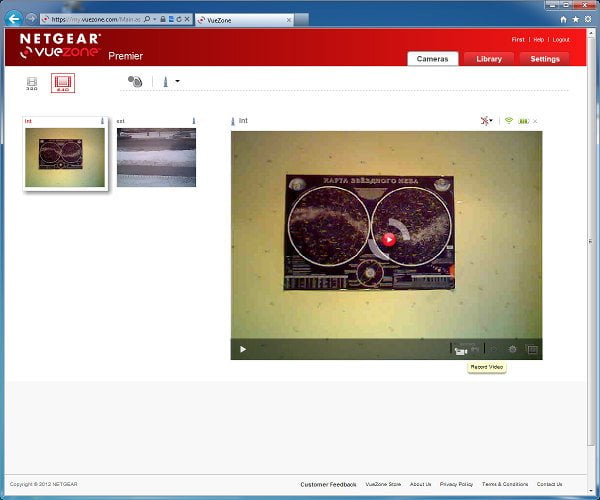This screenshot has height=500, width=600.
Task: Close the Int camera view with X
Action: click(x=535, y=121)
